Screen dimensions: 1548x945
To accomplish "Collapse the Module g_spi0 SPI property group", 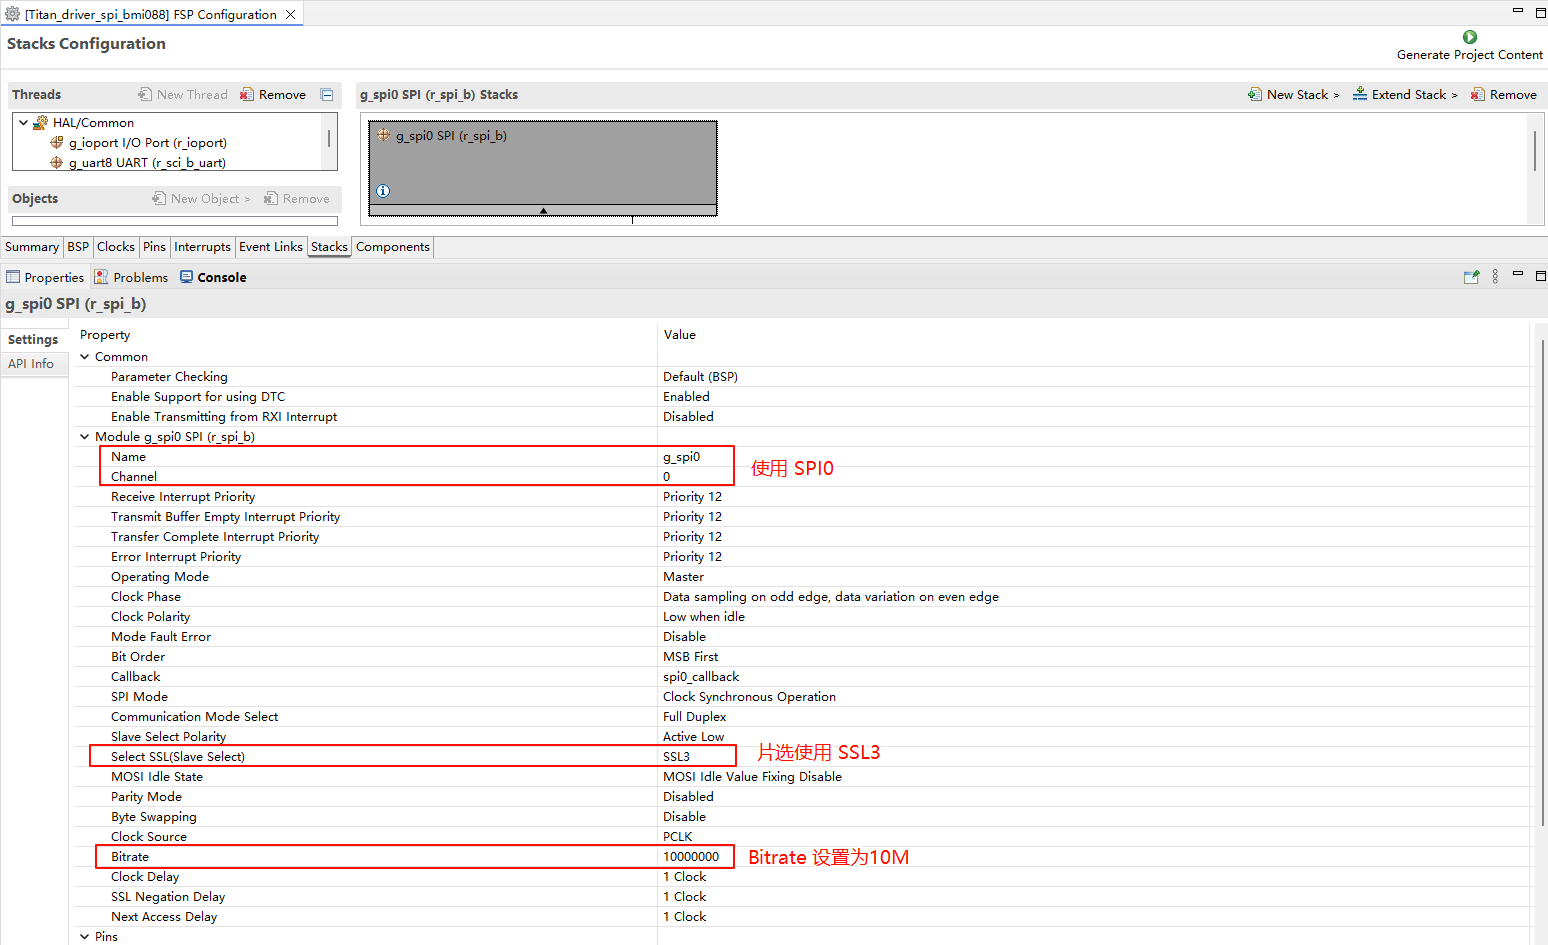I will coord(85,437).
